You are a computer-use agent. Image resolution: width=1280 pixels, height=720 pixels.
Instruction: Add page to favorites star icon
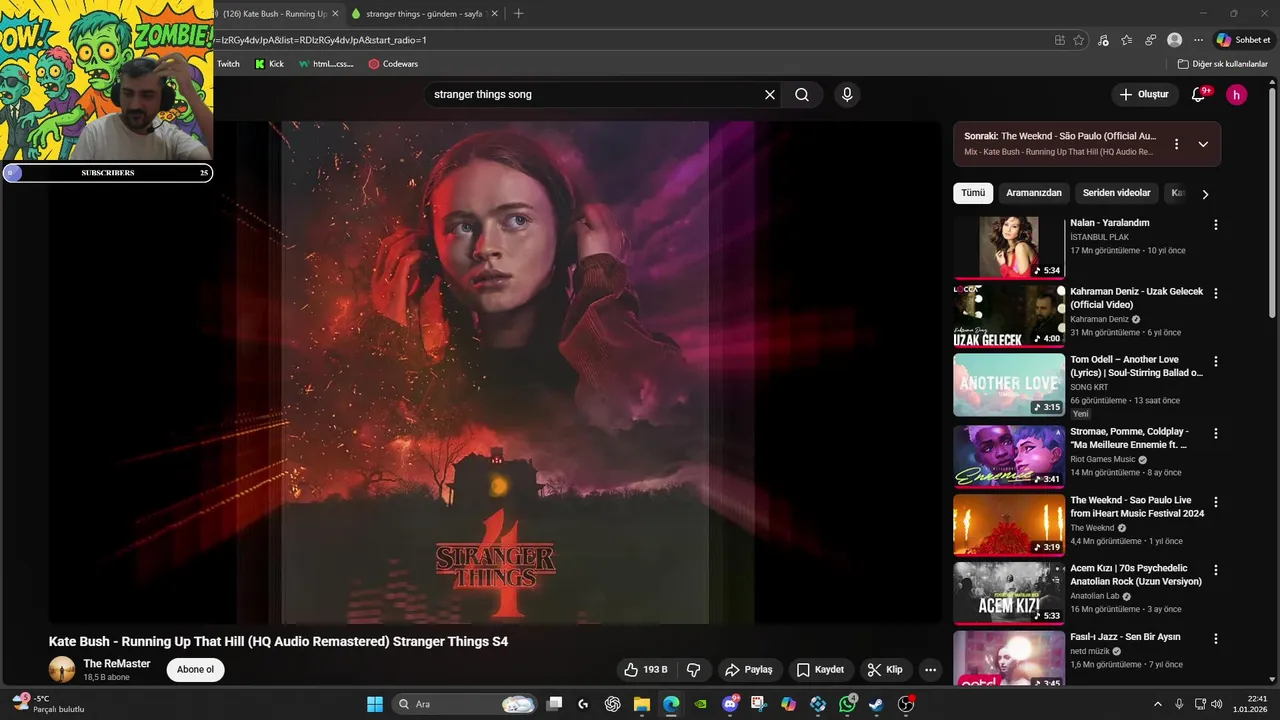click(1079, 40)
